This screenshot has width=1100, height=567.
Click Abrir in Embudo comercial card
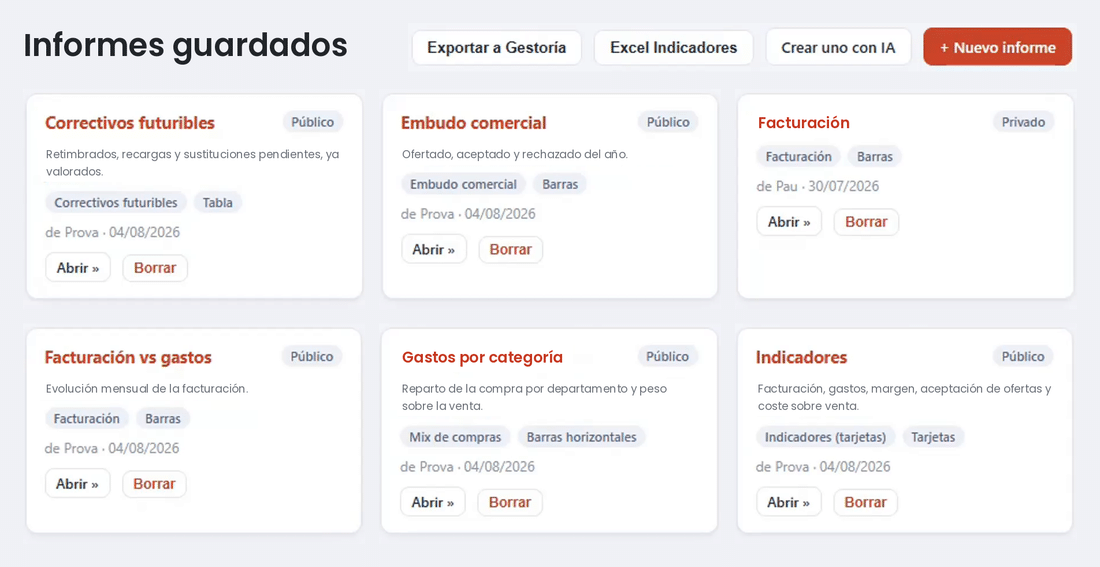point(434,249)
